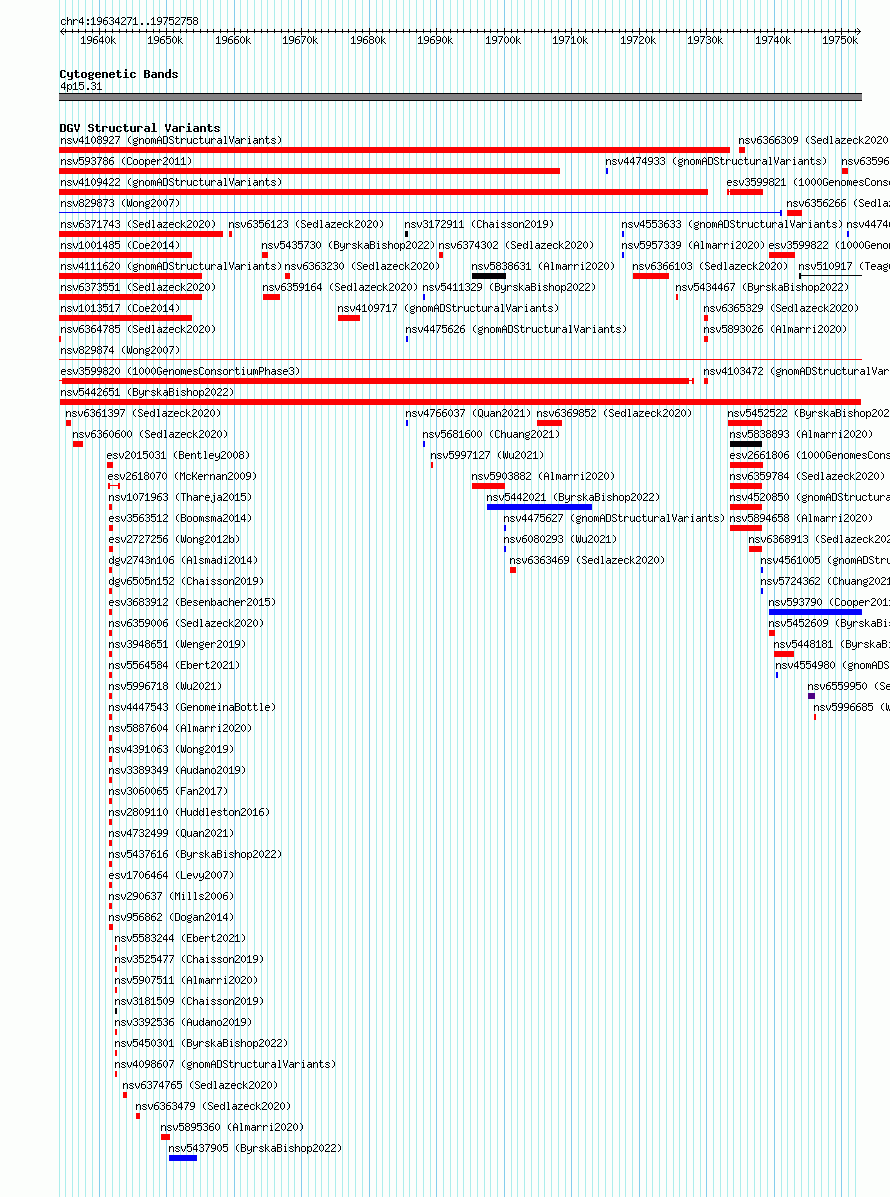Click variant label nsv4108927 (gnomADStructuralVariants)

(x=171, y=140)
